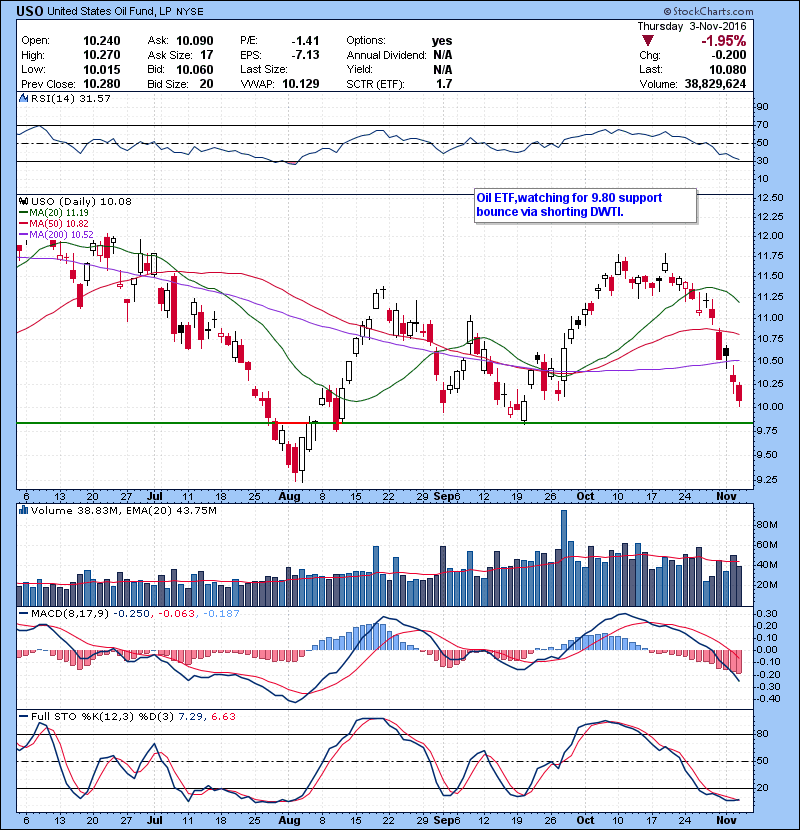Click the Oil ETF 9.80 support annotation box
Viewport: 800px width, 830px height.
click(x=585, y=205)
